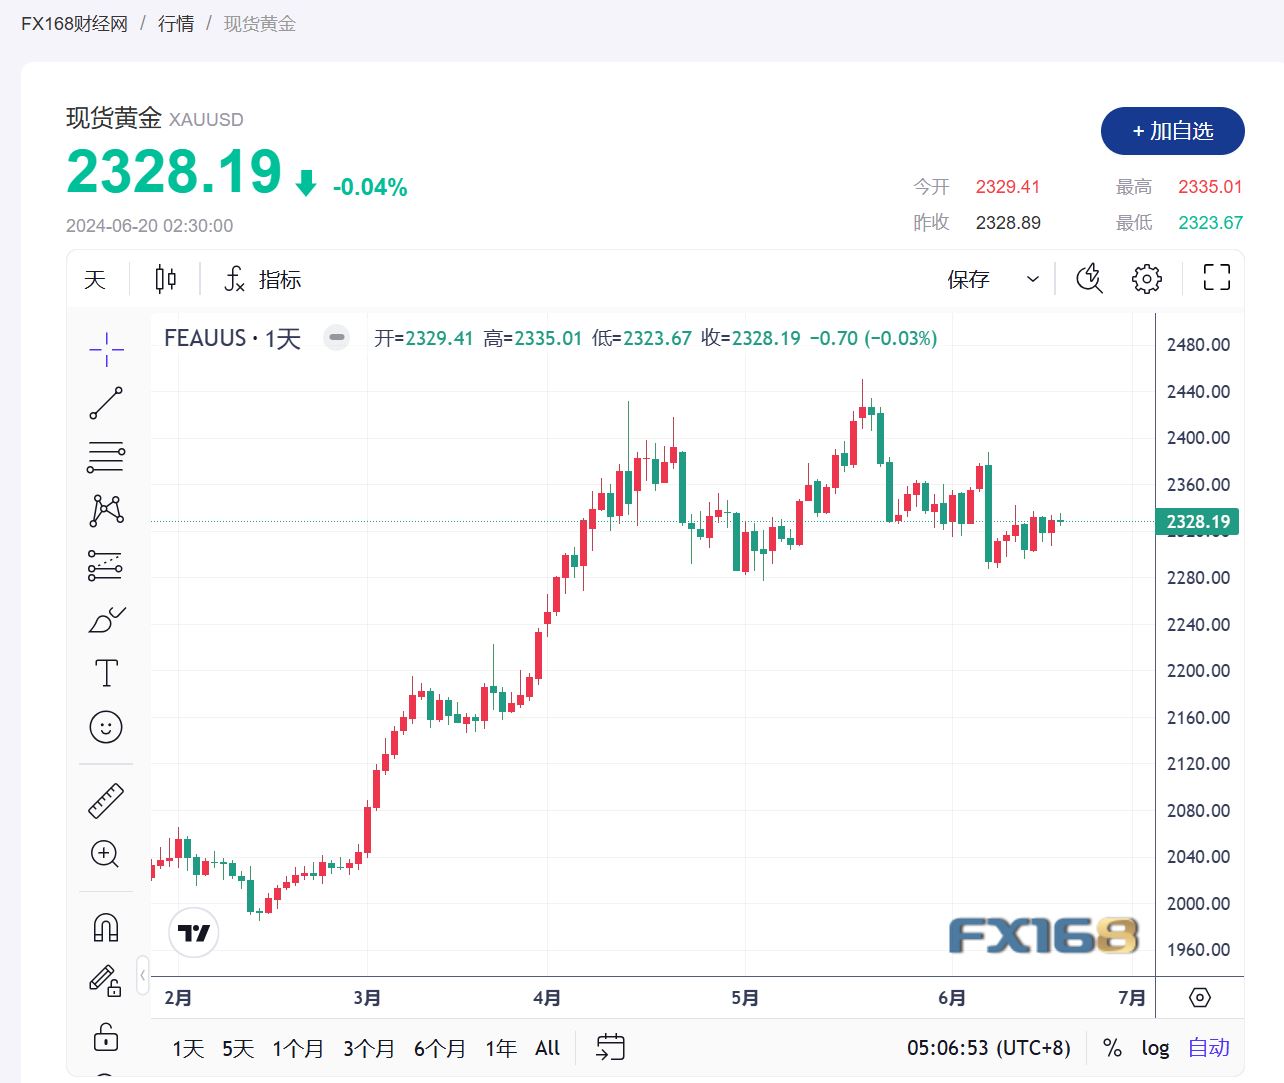Toggle log scale on price axis
Image resolution: width=1284 pixels, height=1083 pixels.
[1155, 1048]
